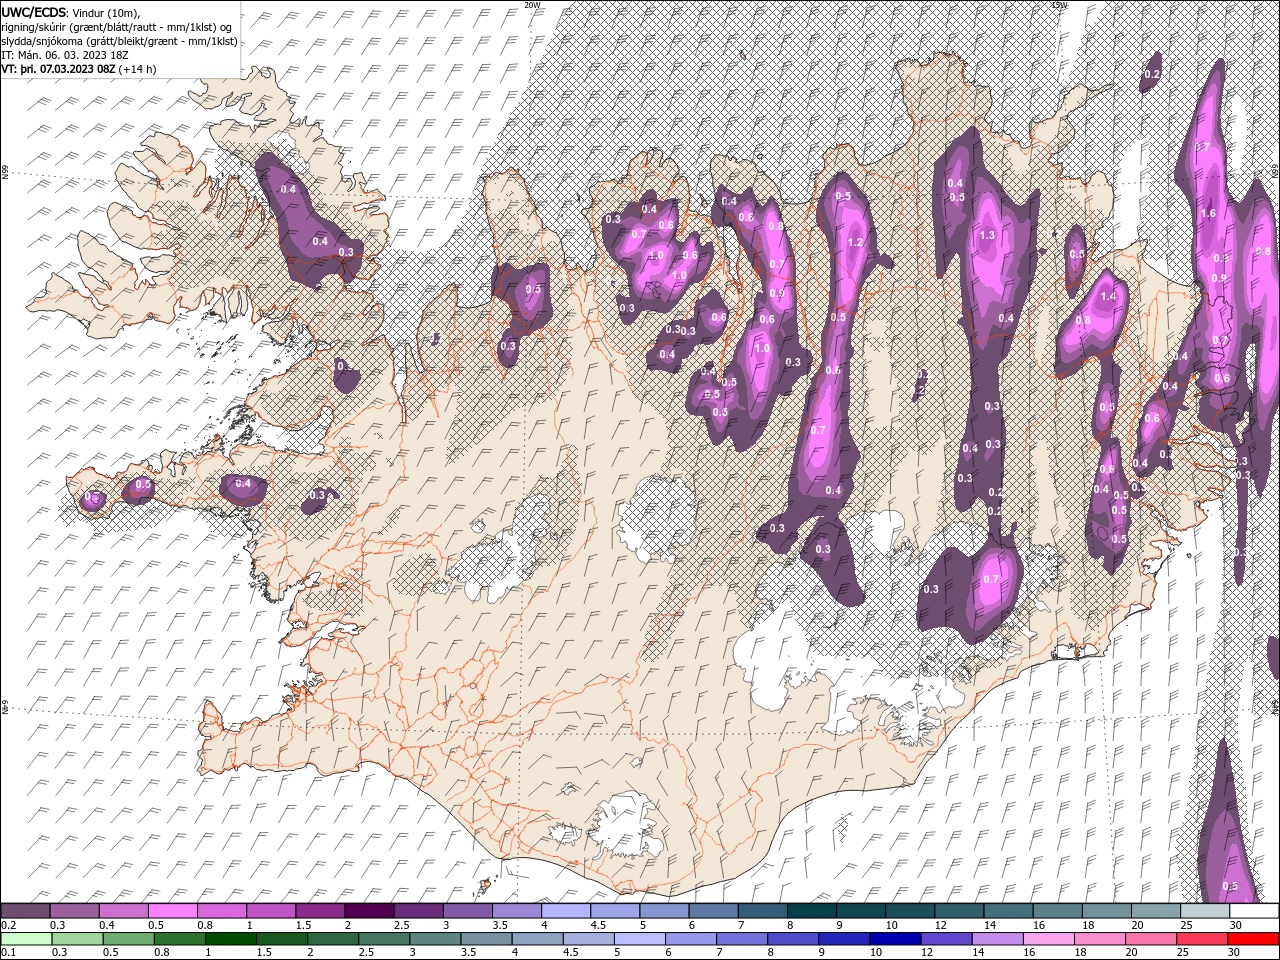Select the pale green 0.1 rain scale swatch
This screenshot has width=1280, height=960.
pyautogui.click(x=26, y=939)
